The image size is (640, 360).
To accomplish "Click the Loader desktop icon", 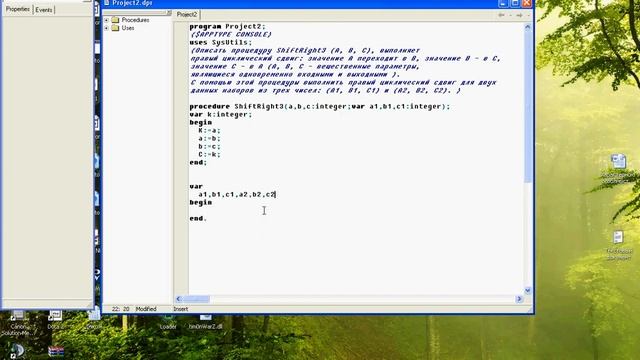I will point(168,322).
